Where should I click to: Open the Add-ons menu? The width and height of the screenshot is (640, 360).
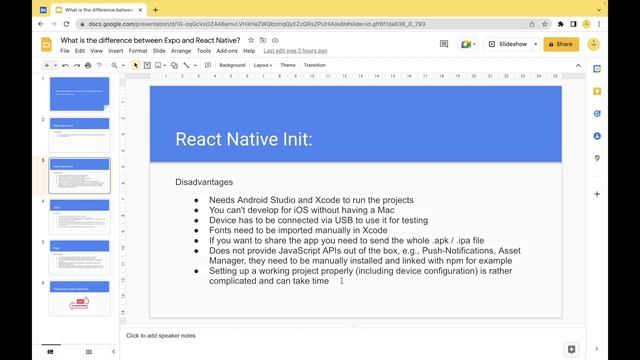coord(227,51)
